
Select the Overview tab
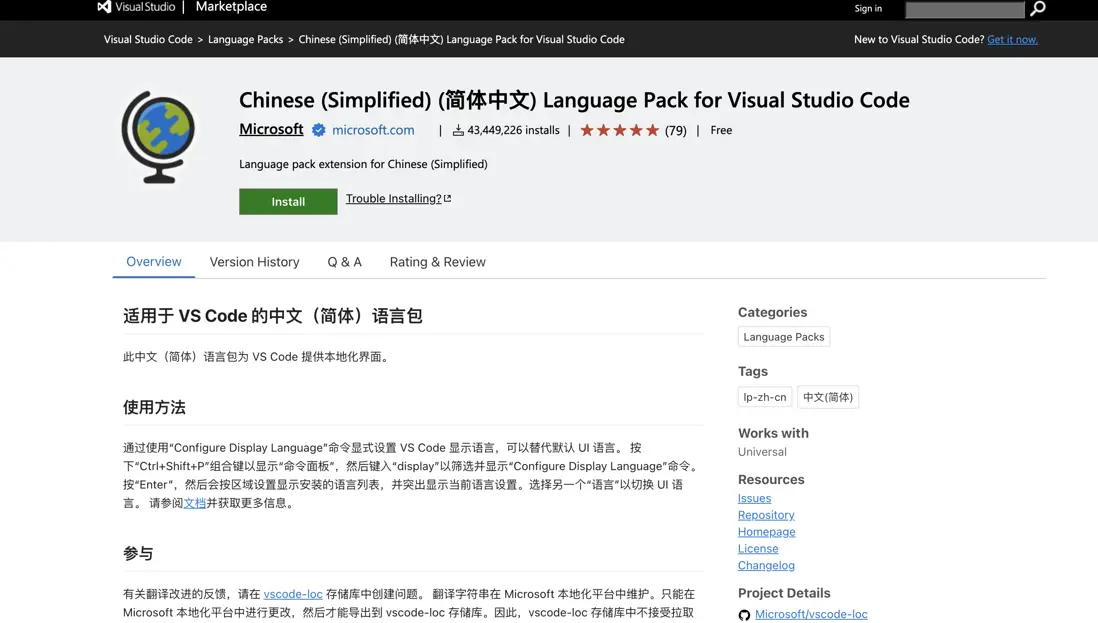click(x=153, y=261)
